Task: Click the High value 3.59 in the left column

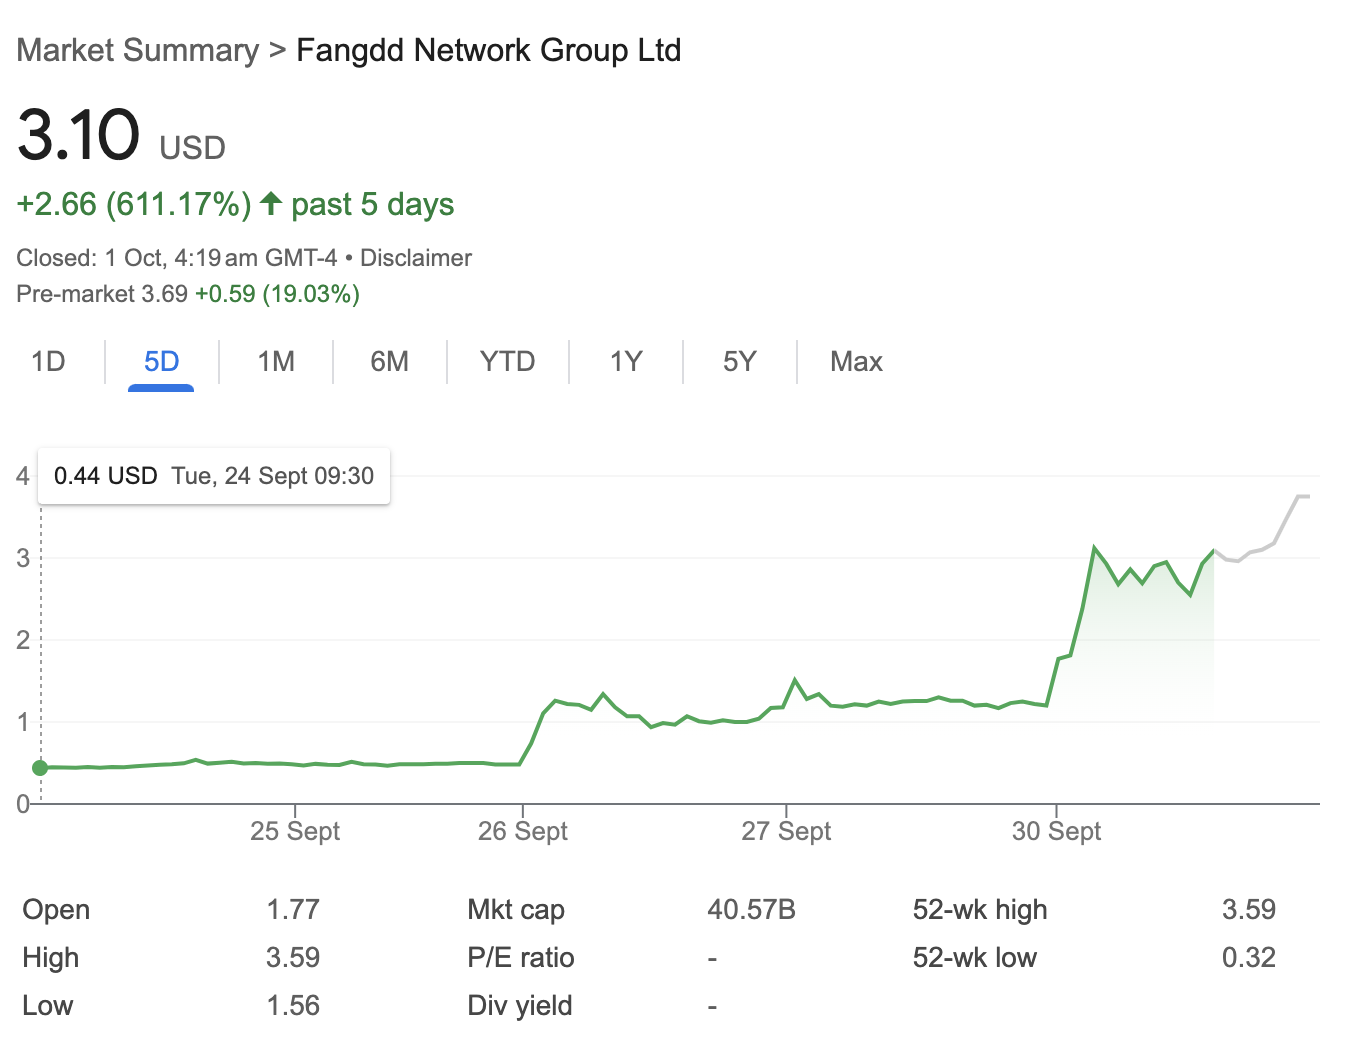Action: [293, 958]
